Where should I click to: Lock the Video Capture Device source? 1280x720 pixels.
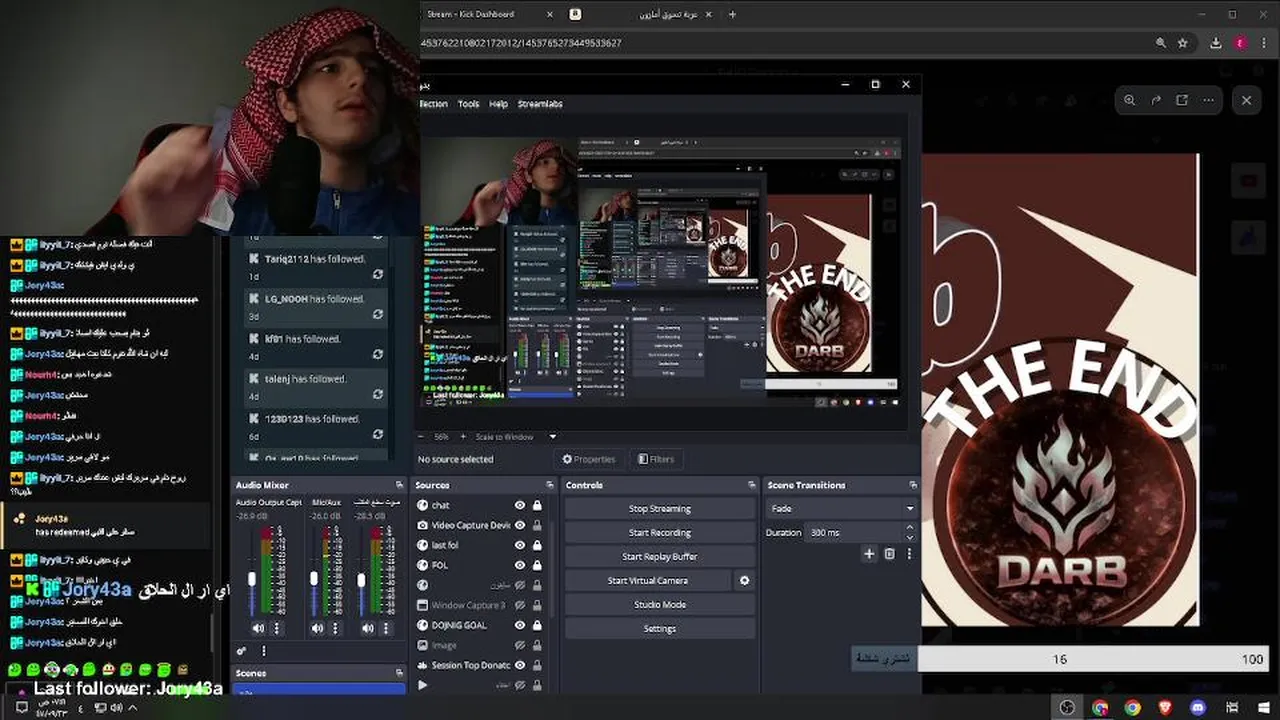pyautogui.click(x=537, y=525)
